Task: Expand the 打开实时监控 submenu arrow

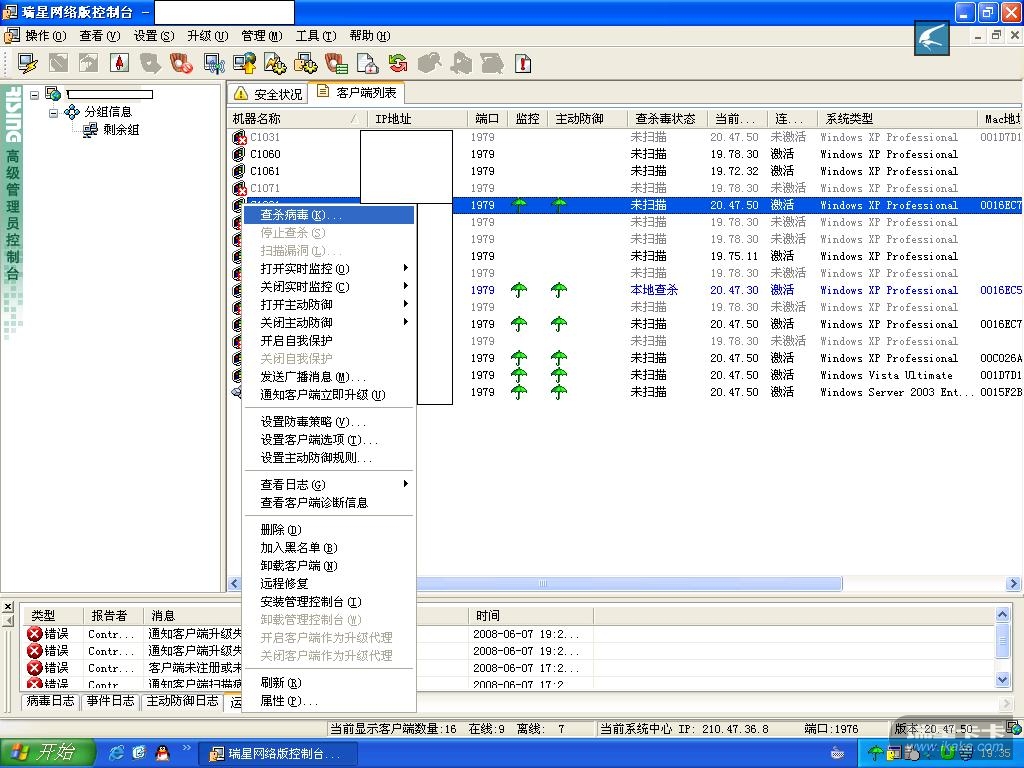Action: (x=405, y=268)
